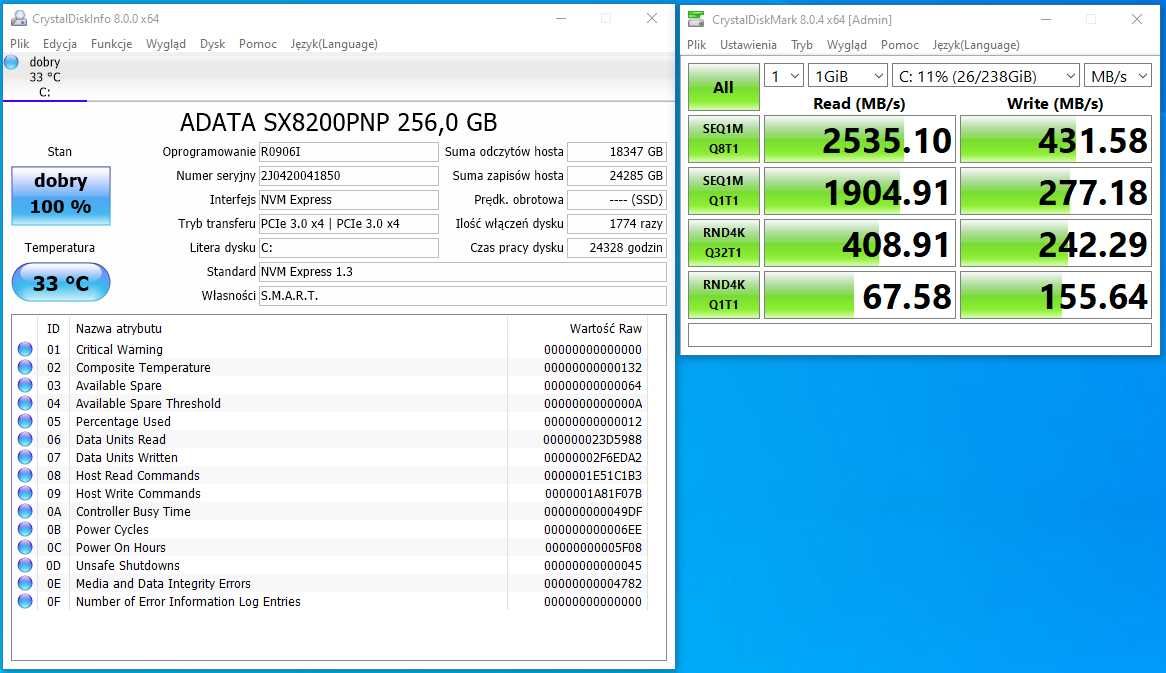Start the SEQ1M Q8T1 test

[x=724, y=138]
